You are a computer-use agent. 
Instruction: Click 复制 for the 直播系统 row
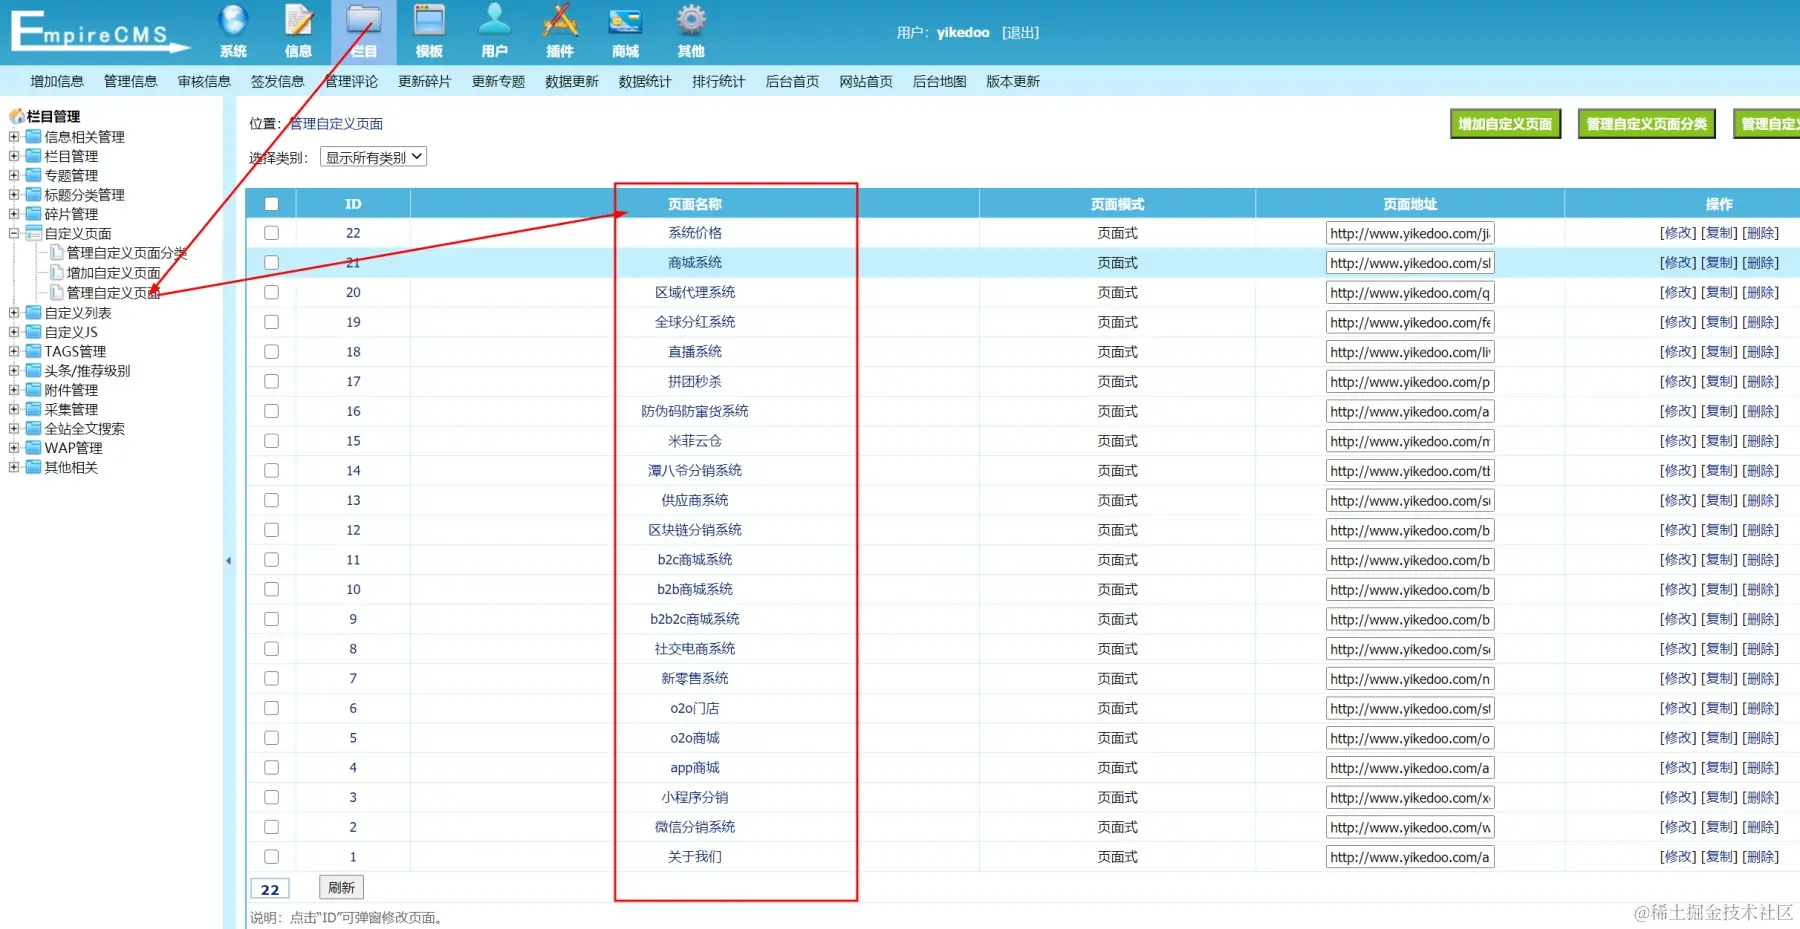pyautogui.click(x=1719, y=352)
